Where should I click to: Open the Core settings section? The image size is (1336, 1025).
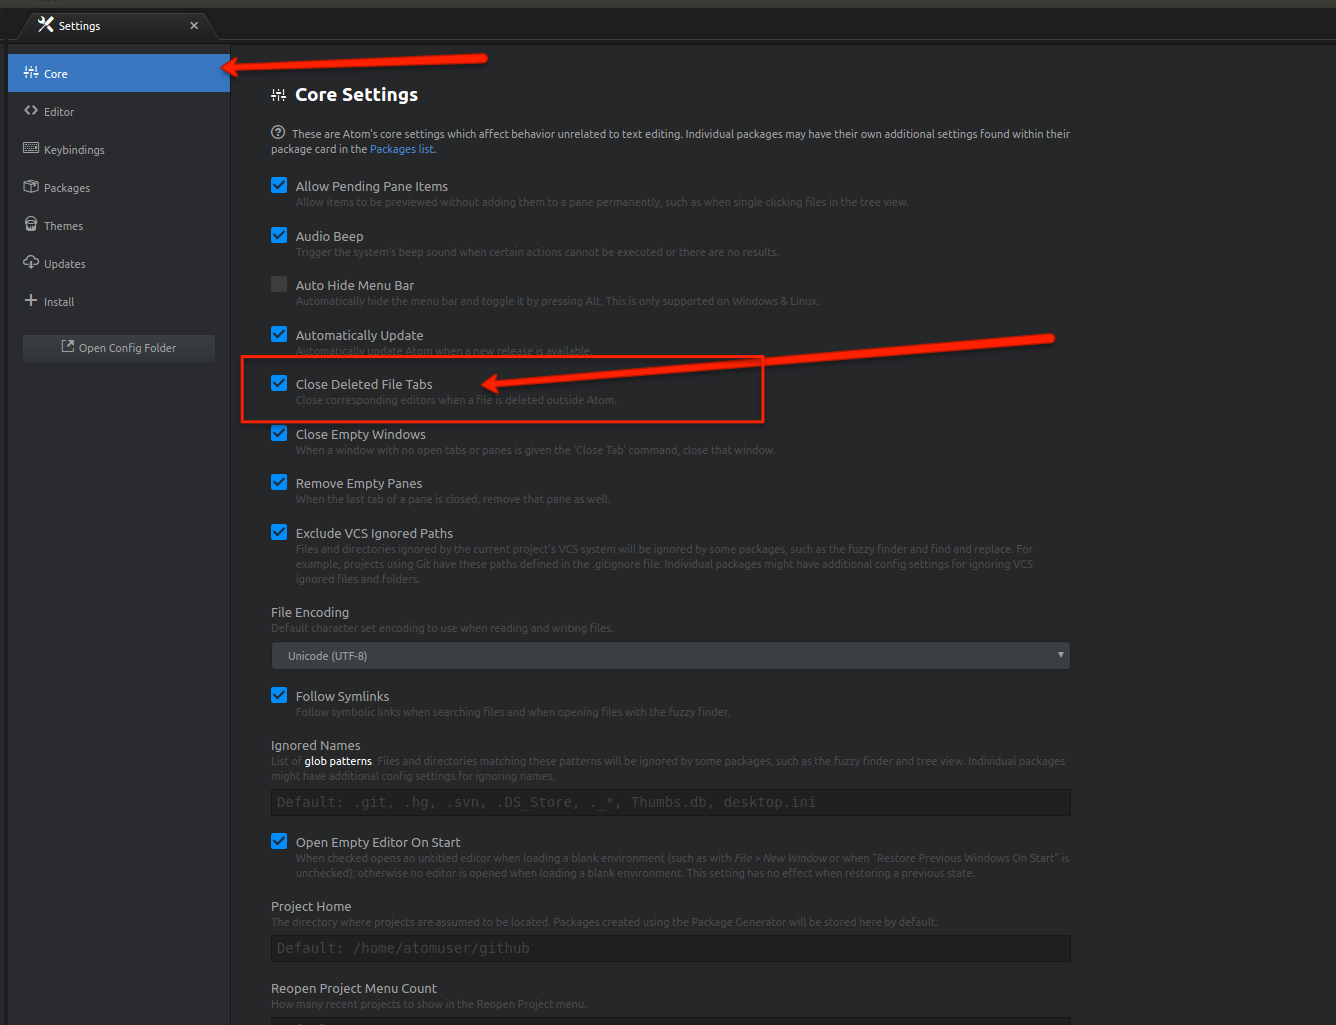click(119, 73)
